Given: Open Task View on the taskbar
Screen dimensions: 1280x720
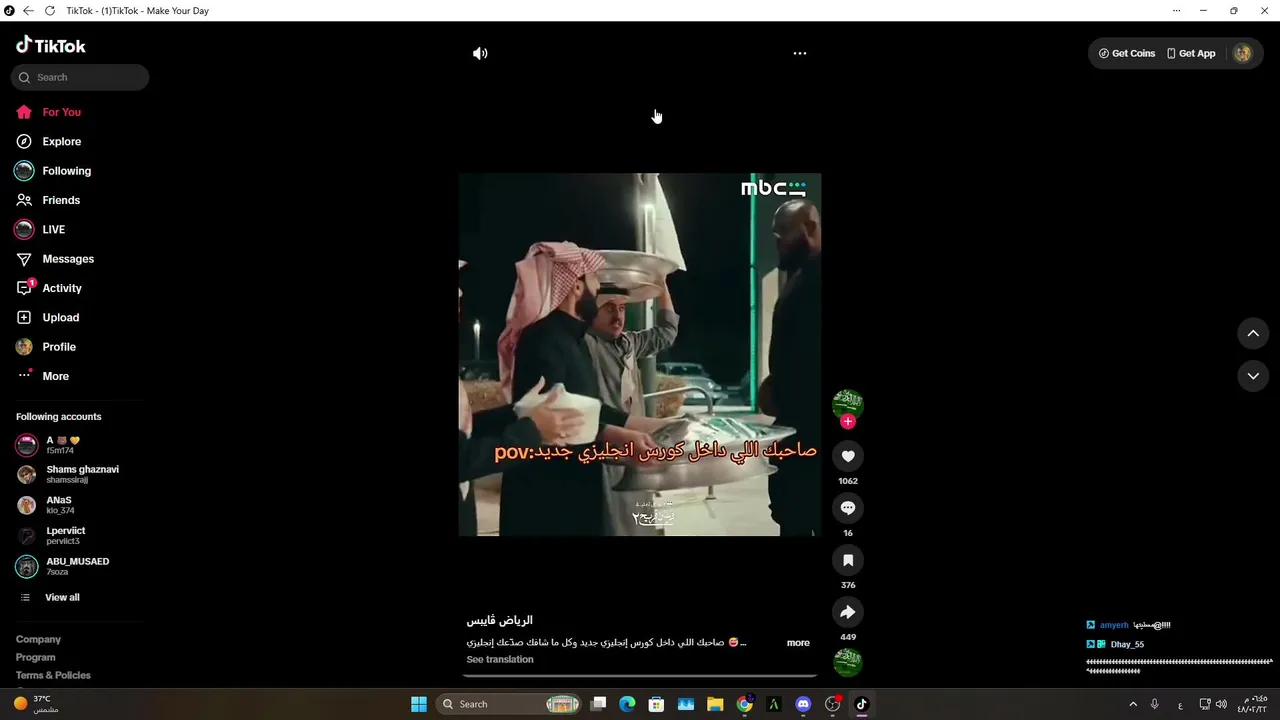Looking at the screenshot, I should click(x=598, y=704).
